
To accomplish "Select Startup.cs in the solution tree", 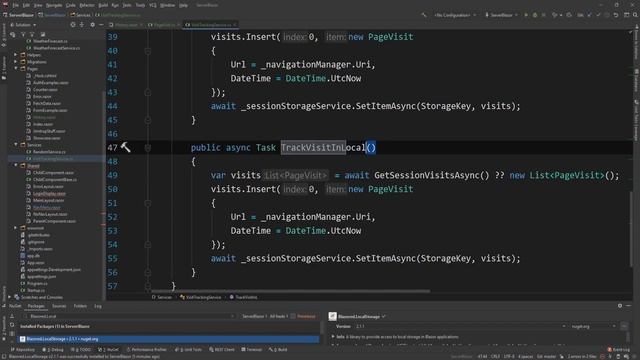I will [36, 290].
